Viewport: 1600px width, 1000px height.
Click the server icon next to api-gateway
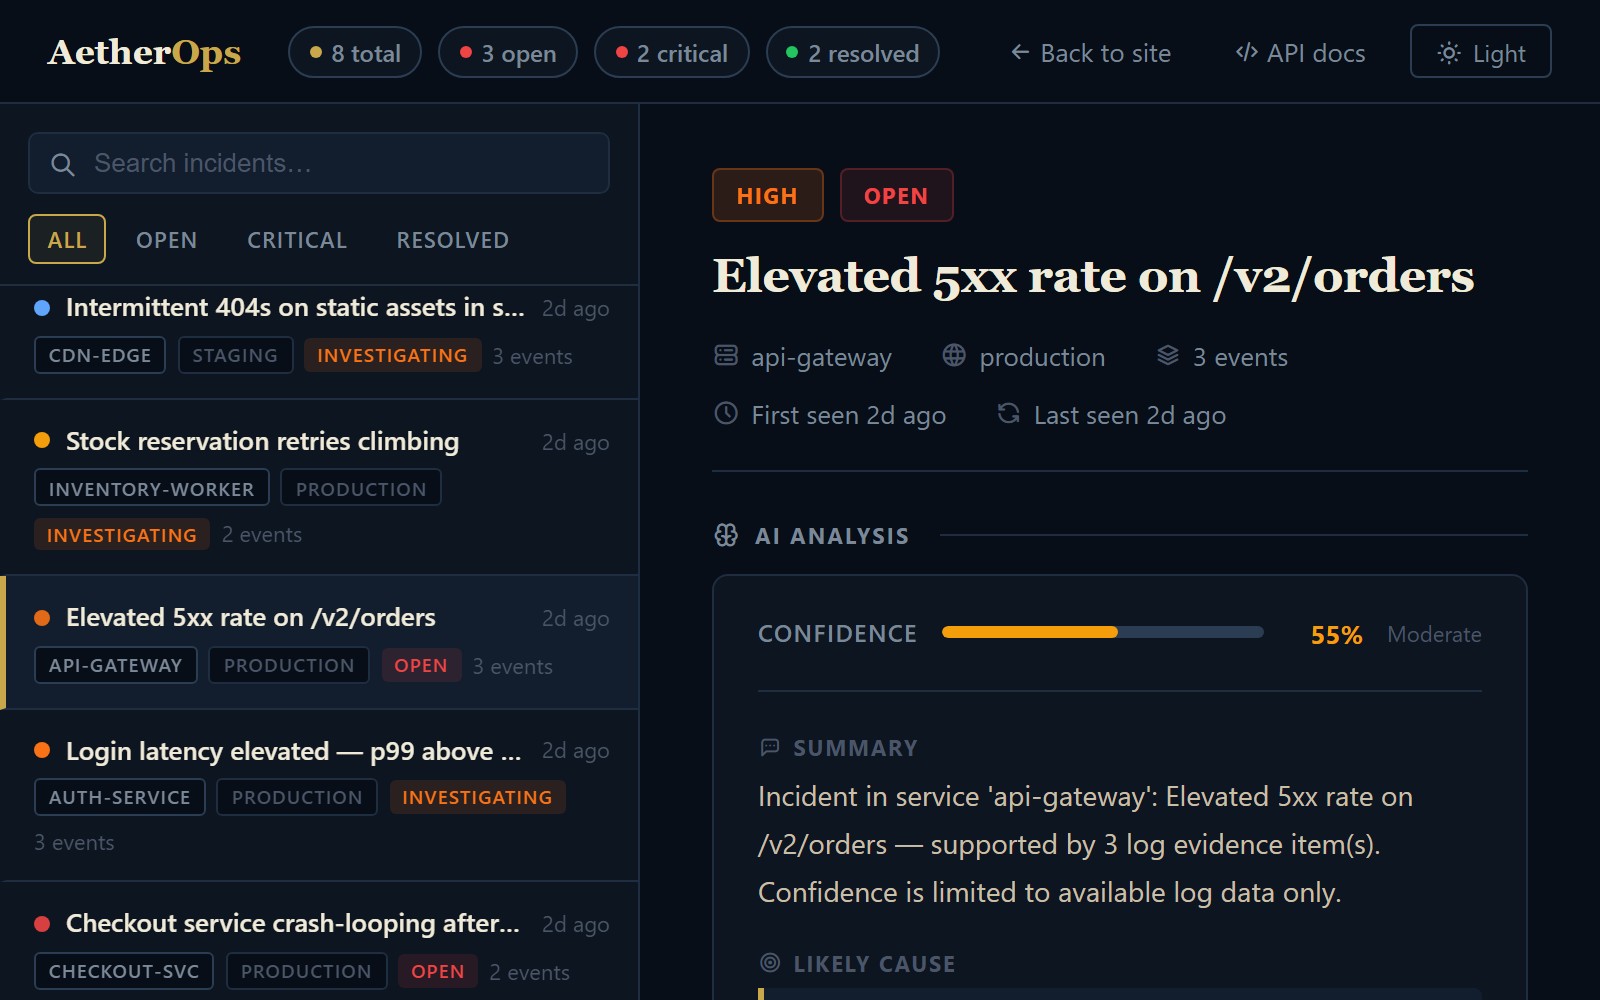(x=726, y=355)
